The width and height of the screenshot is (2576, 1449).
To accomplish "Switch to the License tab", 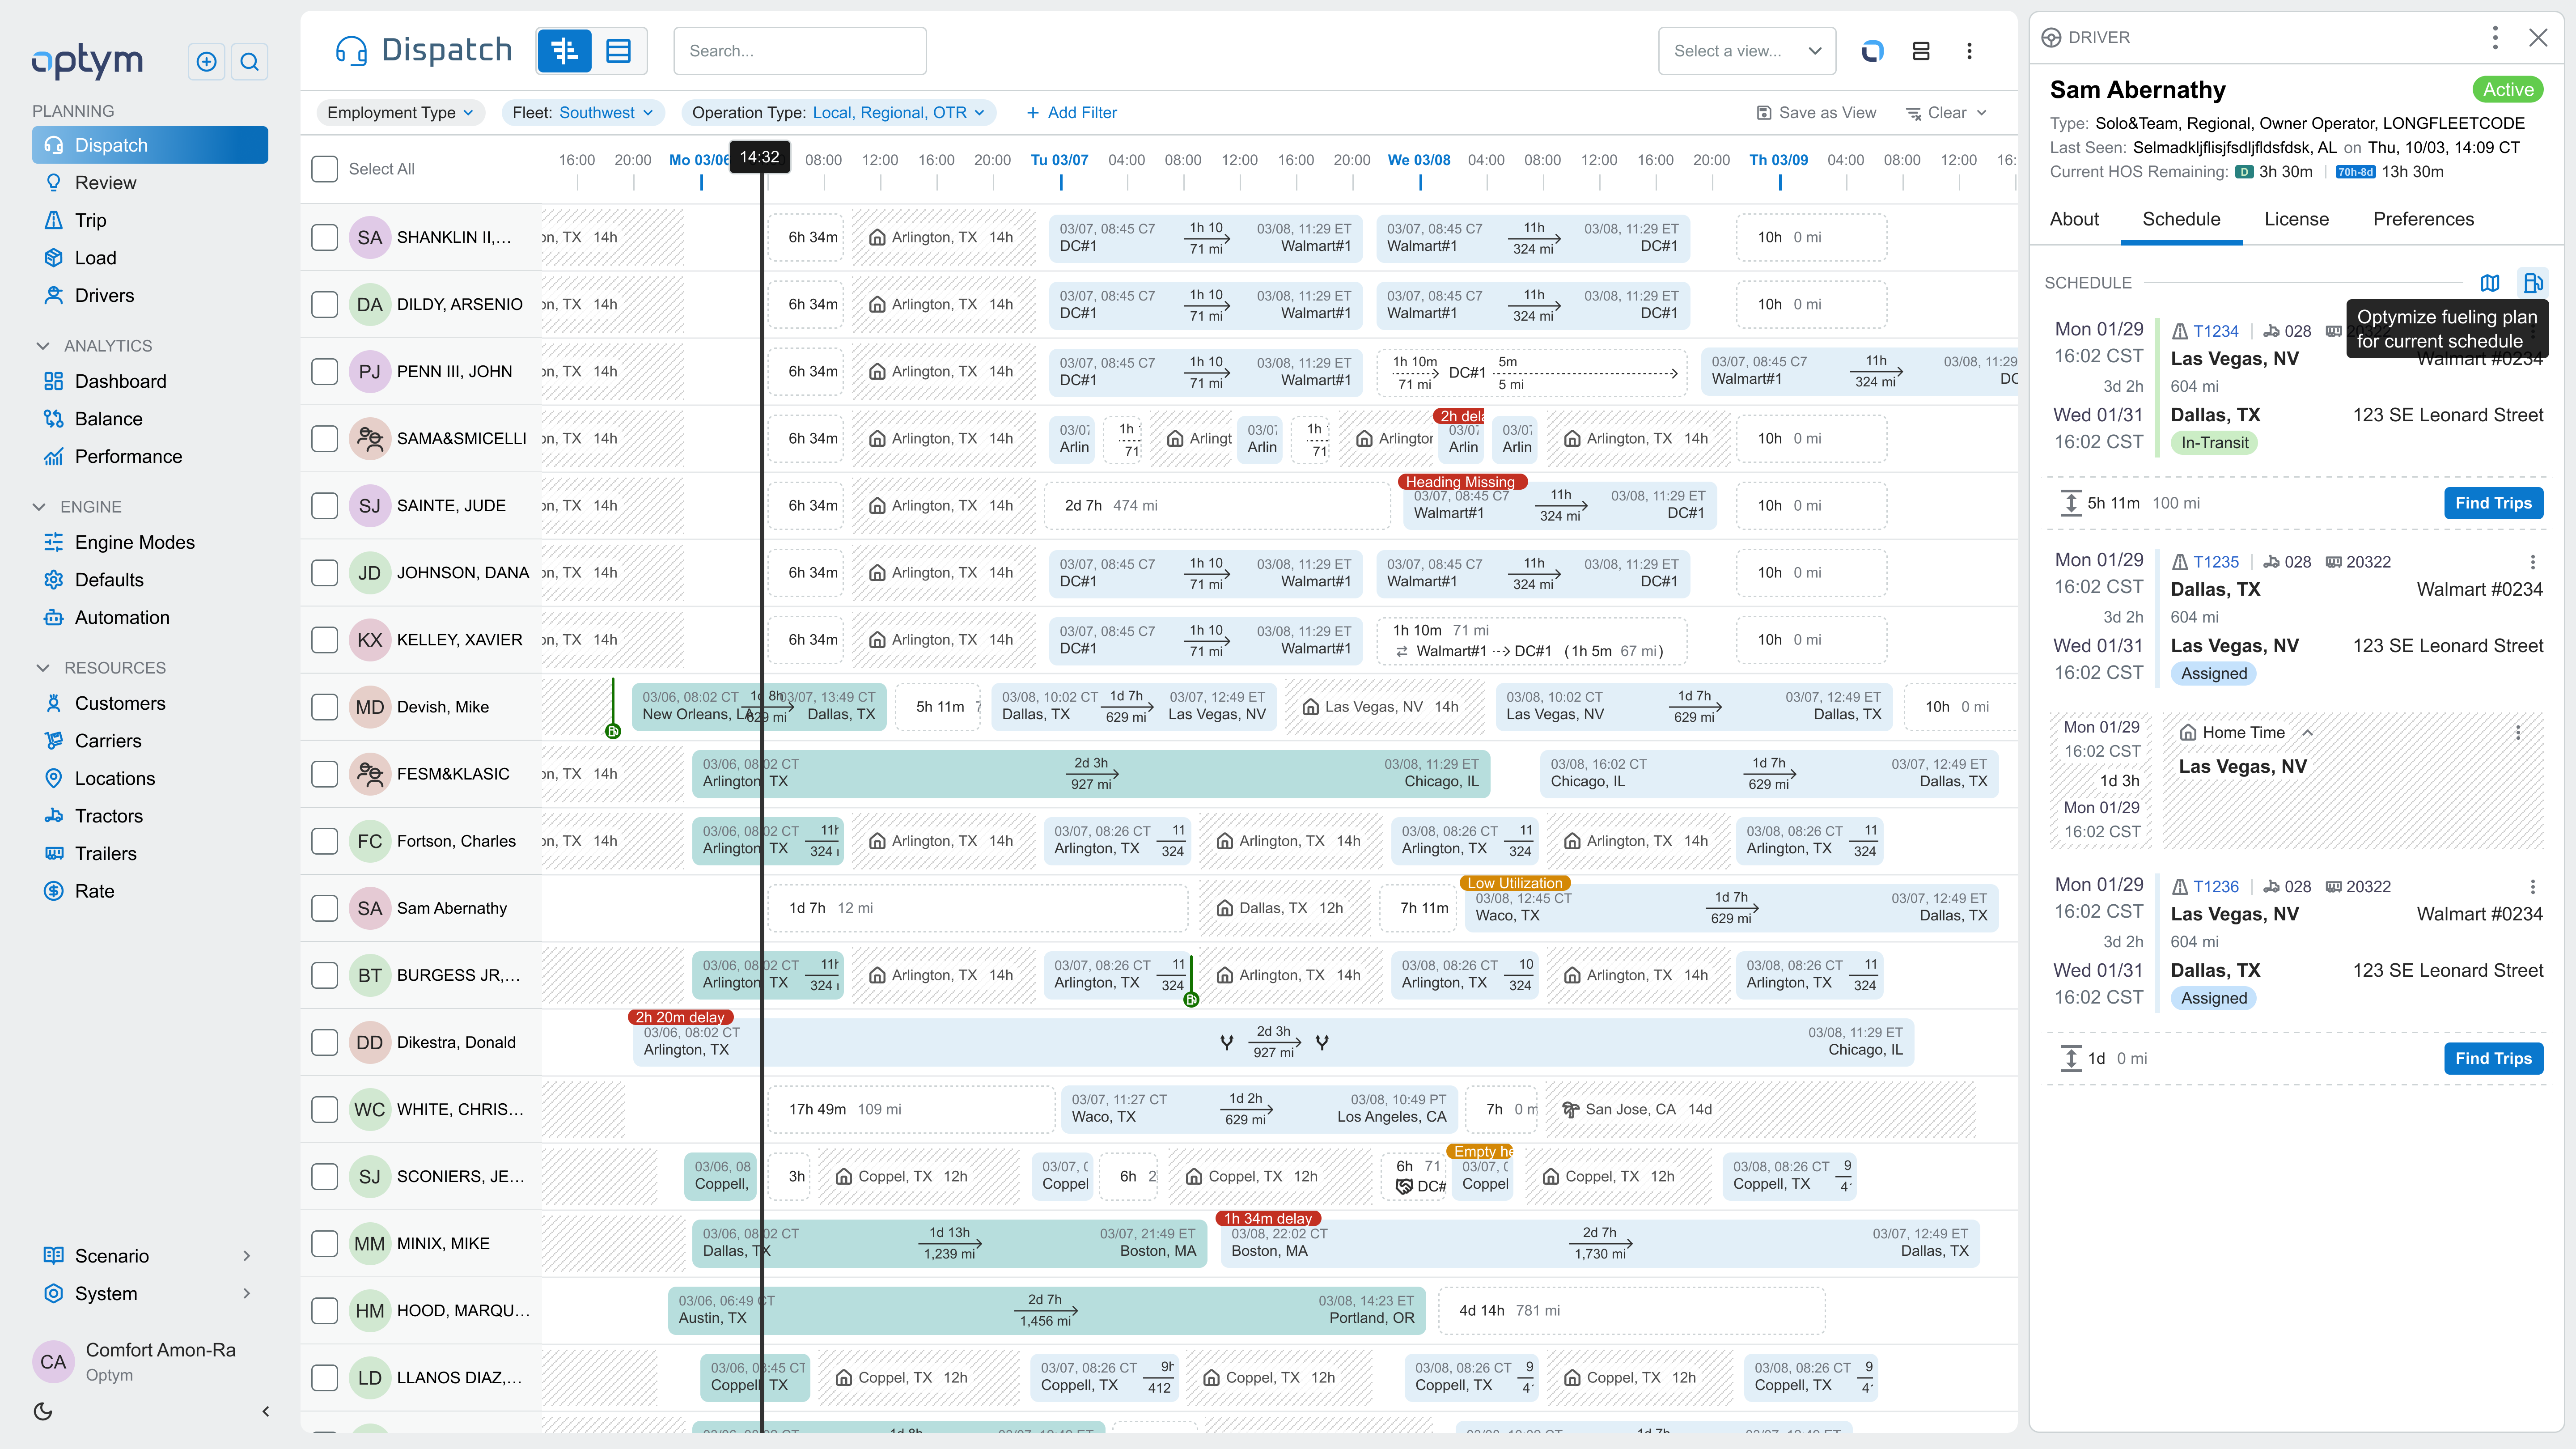I will coord(2296,219).
